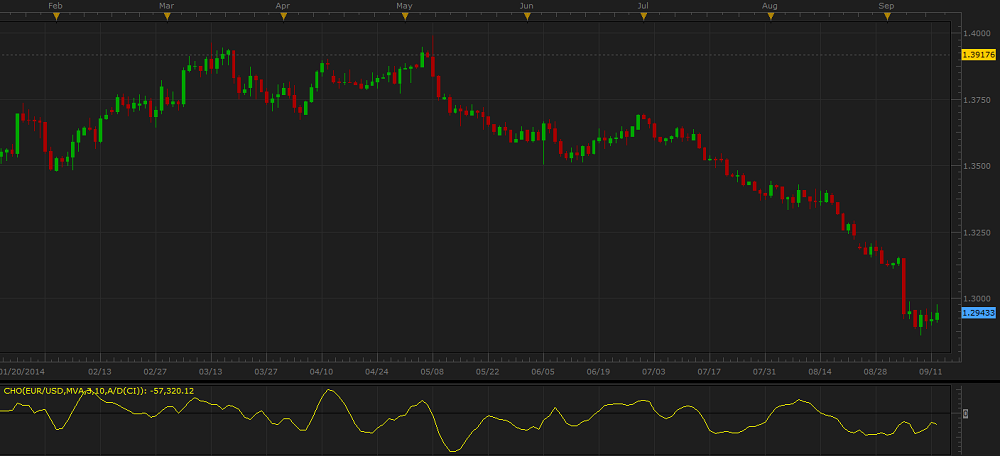Click the May month marker triangle
1000x456 pixels.
click(x=404, y=17)
